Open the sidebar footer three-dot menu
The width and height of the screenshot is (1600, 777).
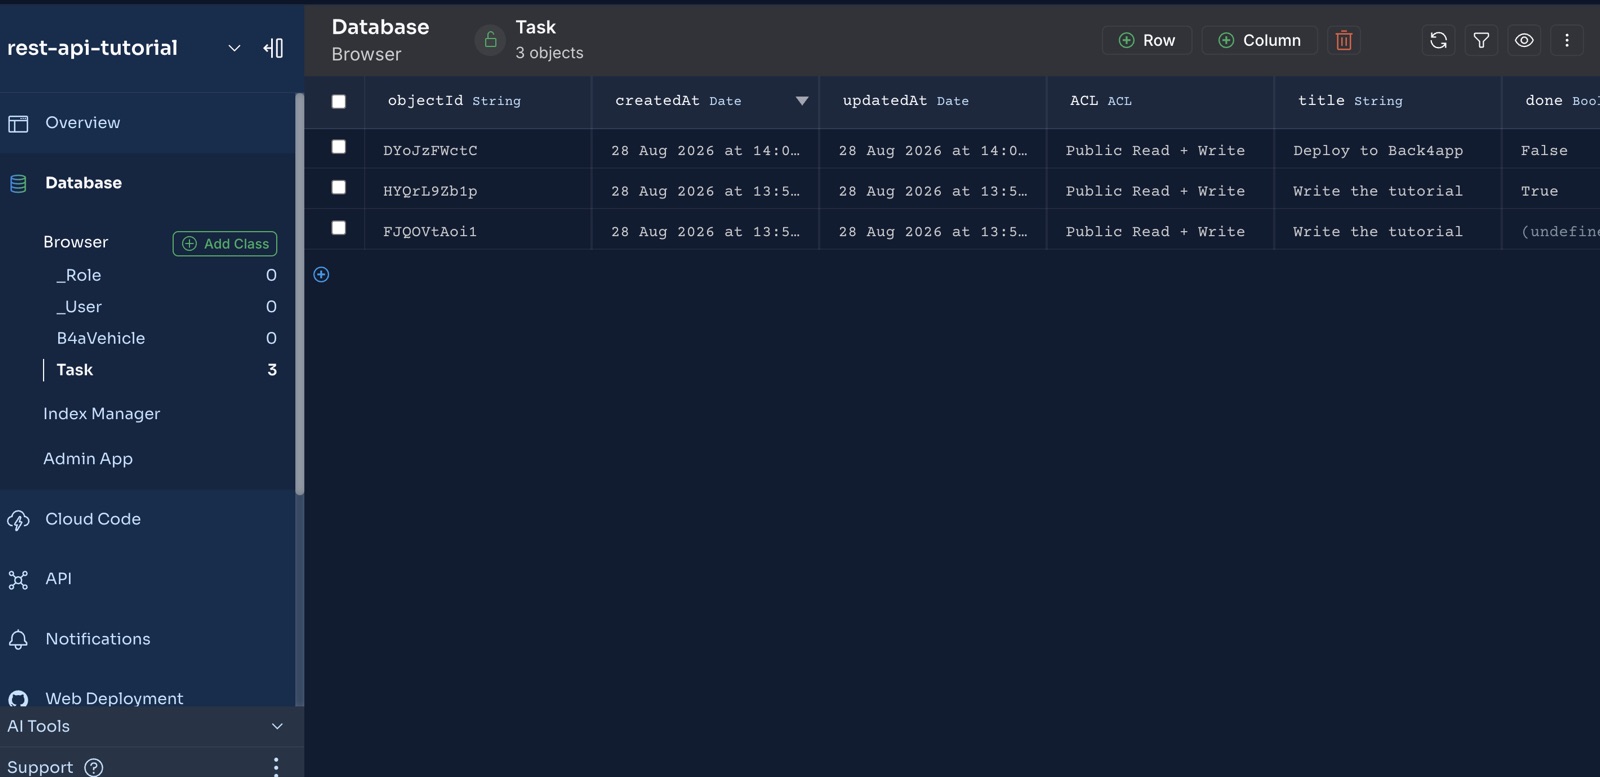pos(276,767)
